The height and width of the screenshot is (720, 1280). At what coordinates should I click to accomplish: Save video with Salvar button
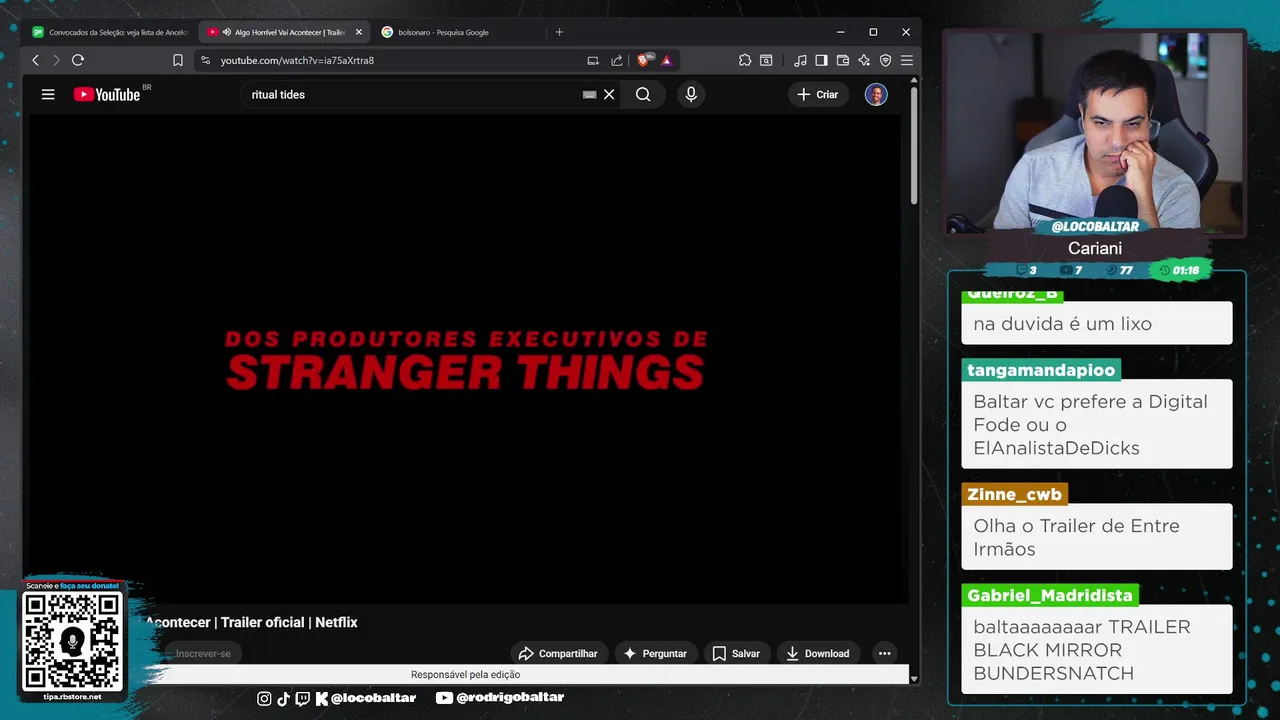[736, 653]
